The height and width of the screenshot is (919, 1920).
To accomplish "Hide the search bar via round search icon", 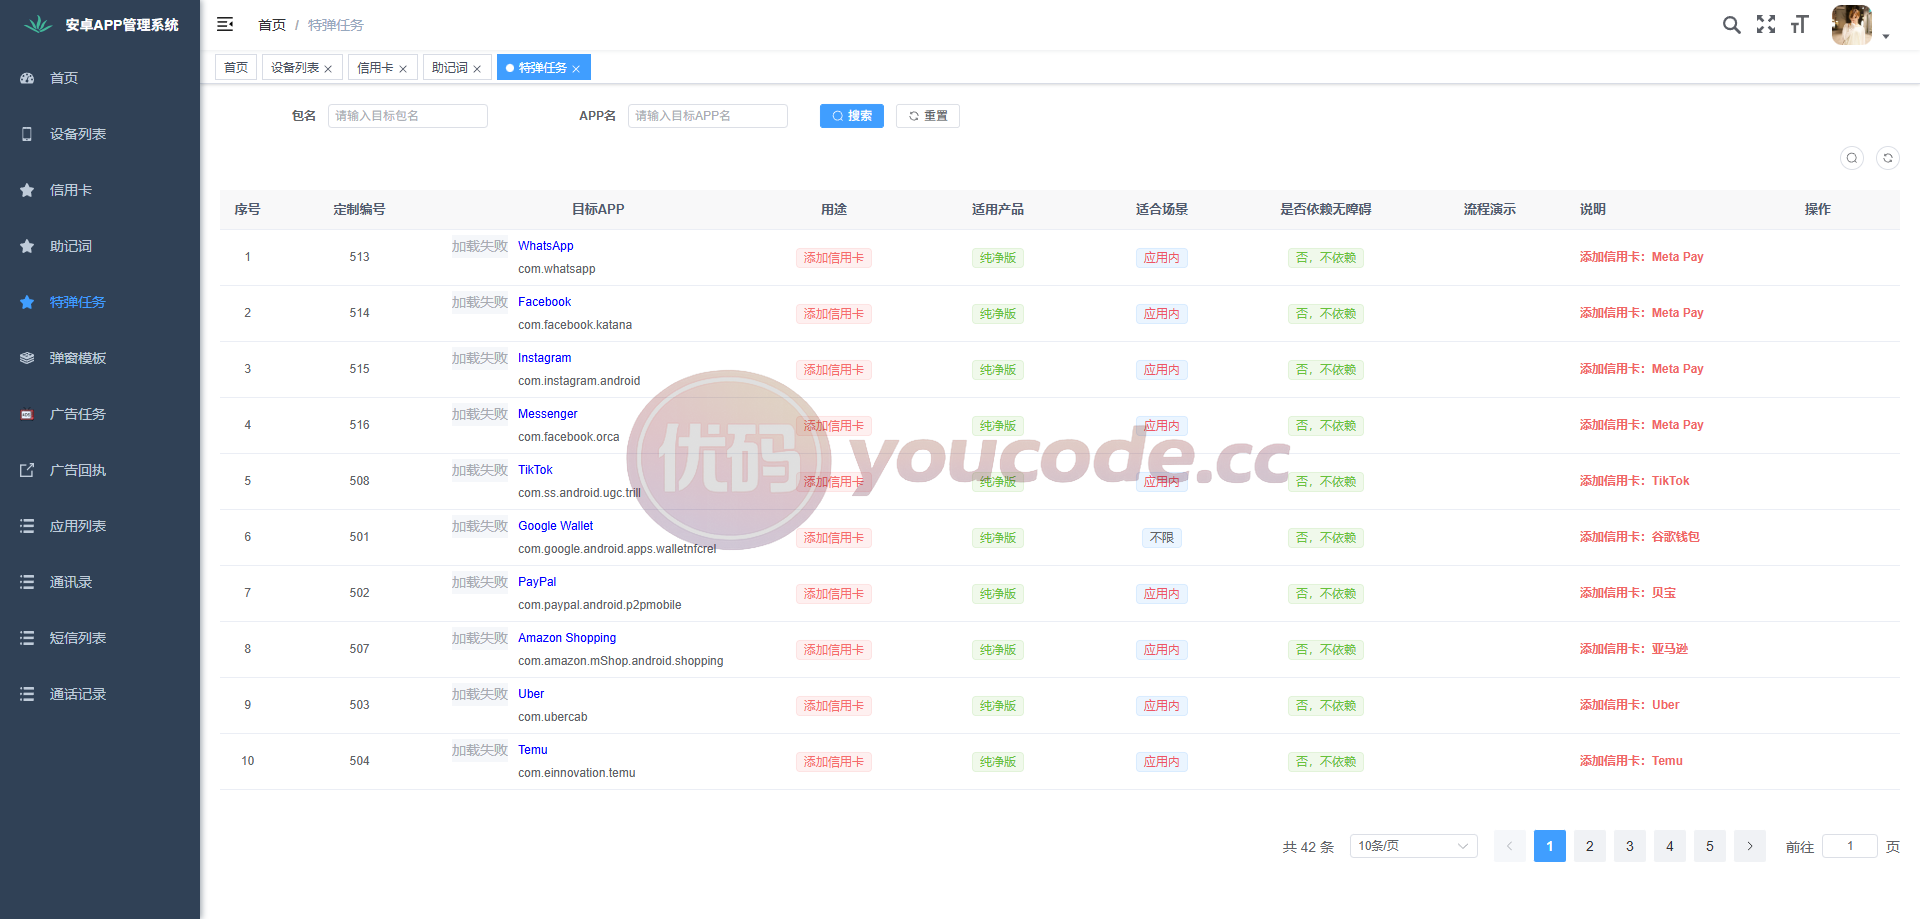I will pos(1852,158).
